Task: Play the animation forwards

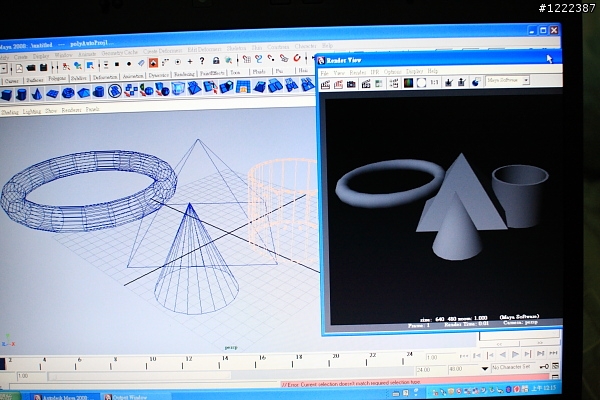Action: (515, 355)
